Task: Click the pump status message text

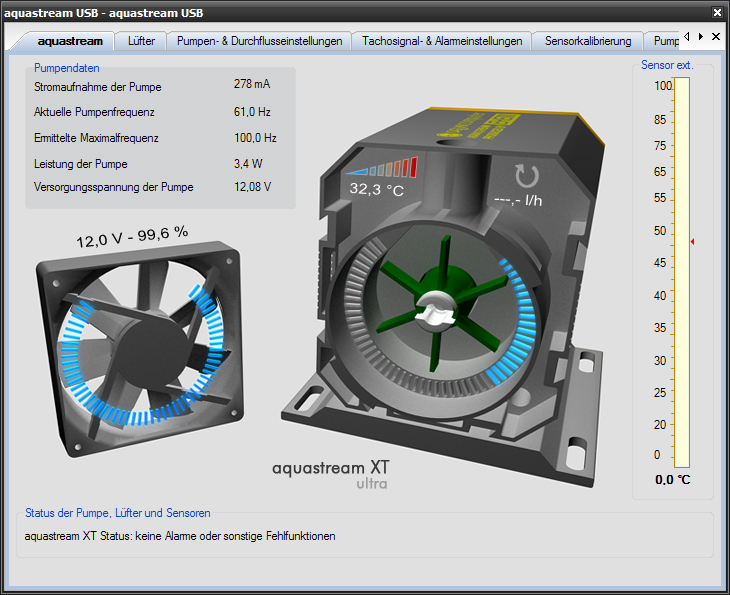Action: tap(179, 536)
